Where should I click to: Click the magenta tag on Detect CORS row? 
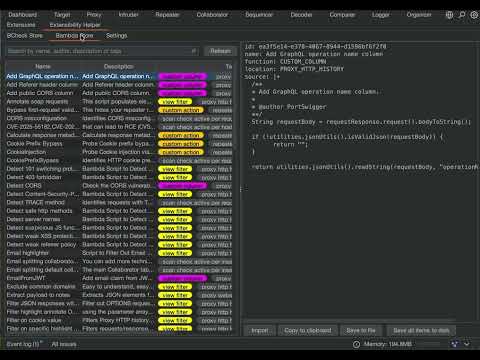point(183,186)
